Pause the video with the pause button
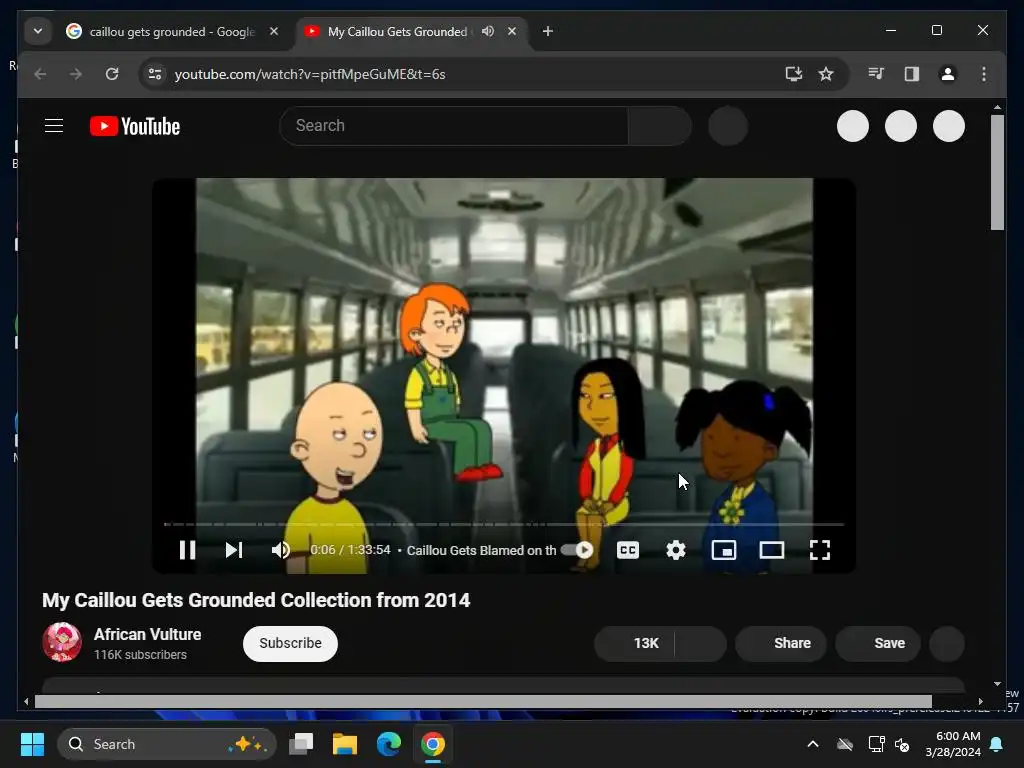The image size is (1024, 768). click(x=187, y=550)
